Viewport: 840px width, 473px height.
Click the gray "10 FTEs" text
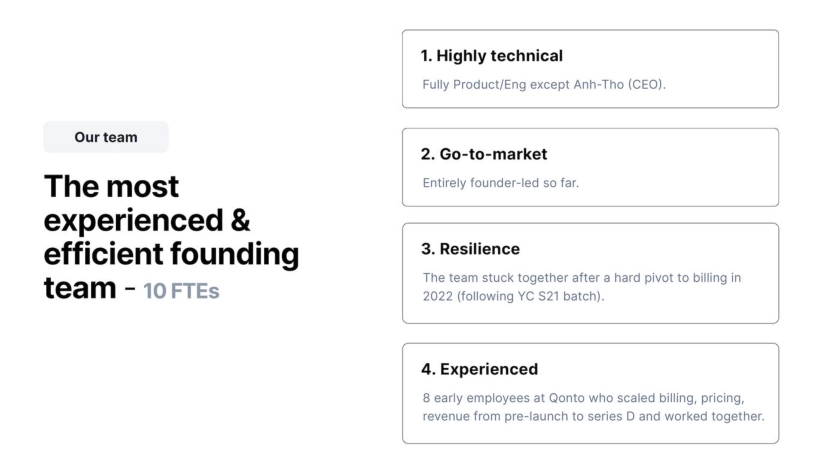click(x=181, y=292)
